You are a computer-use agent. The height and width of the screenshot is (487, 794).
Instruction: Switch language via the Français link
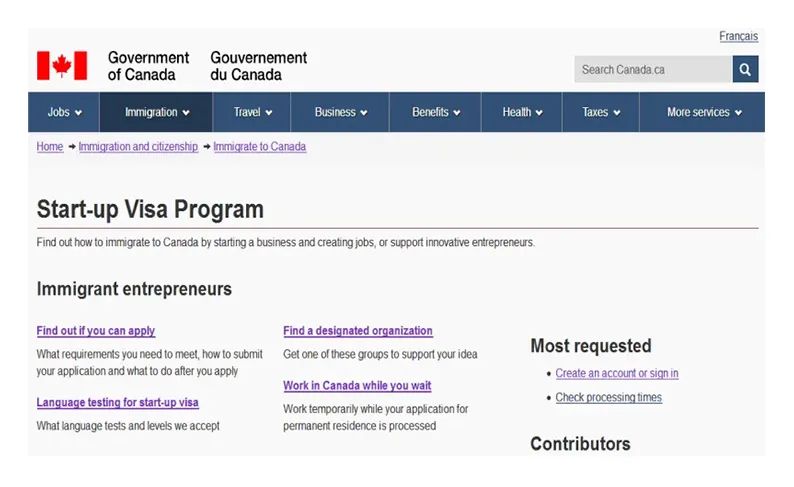tap(738, 36)
